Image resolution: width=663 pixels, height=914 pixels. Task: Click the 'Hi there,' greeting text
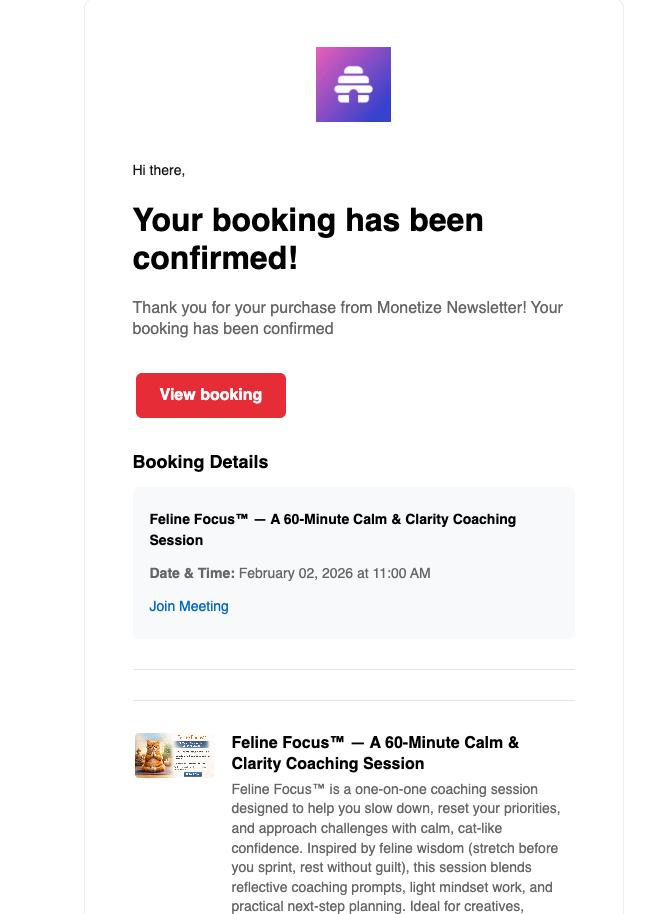159,170
